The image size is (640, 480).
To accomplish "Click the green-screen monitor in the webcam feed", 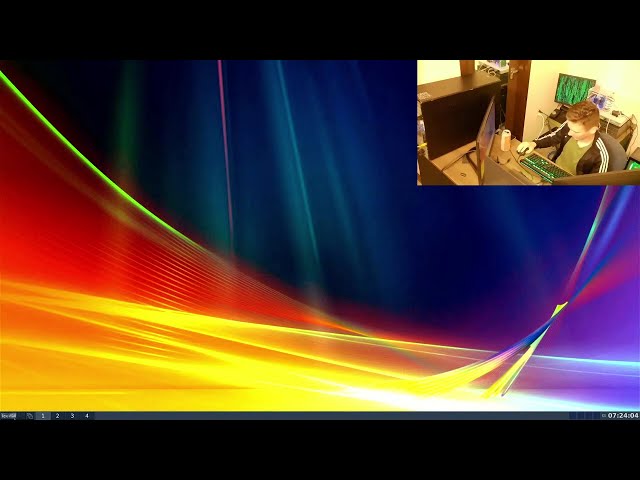I will [x=575, y=88].
